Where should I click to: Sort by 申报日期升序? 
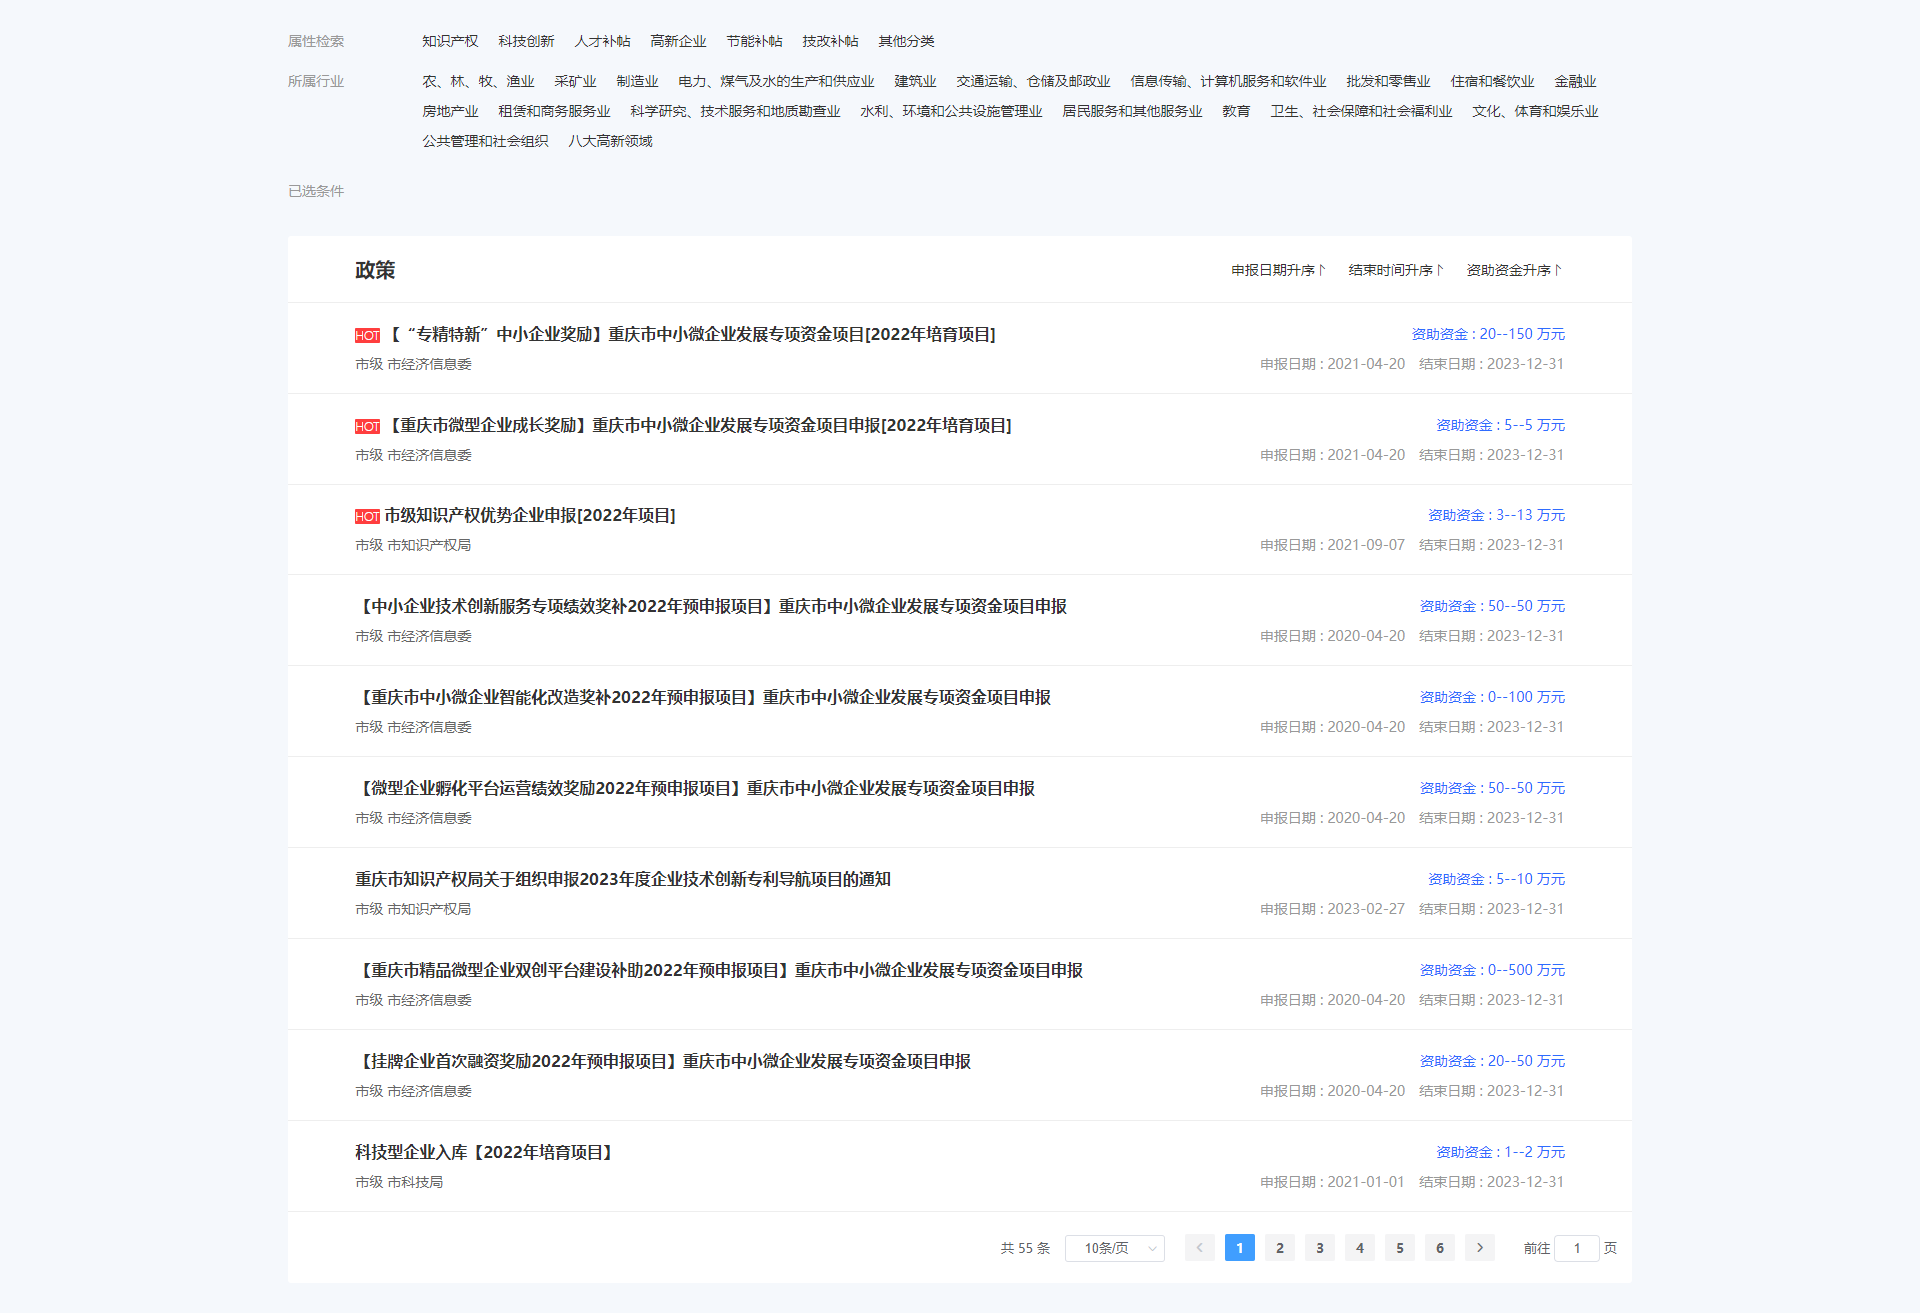[1277, 270]
